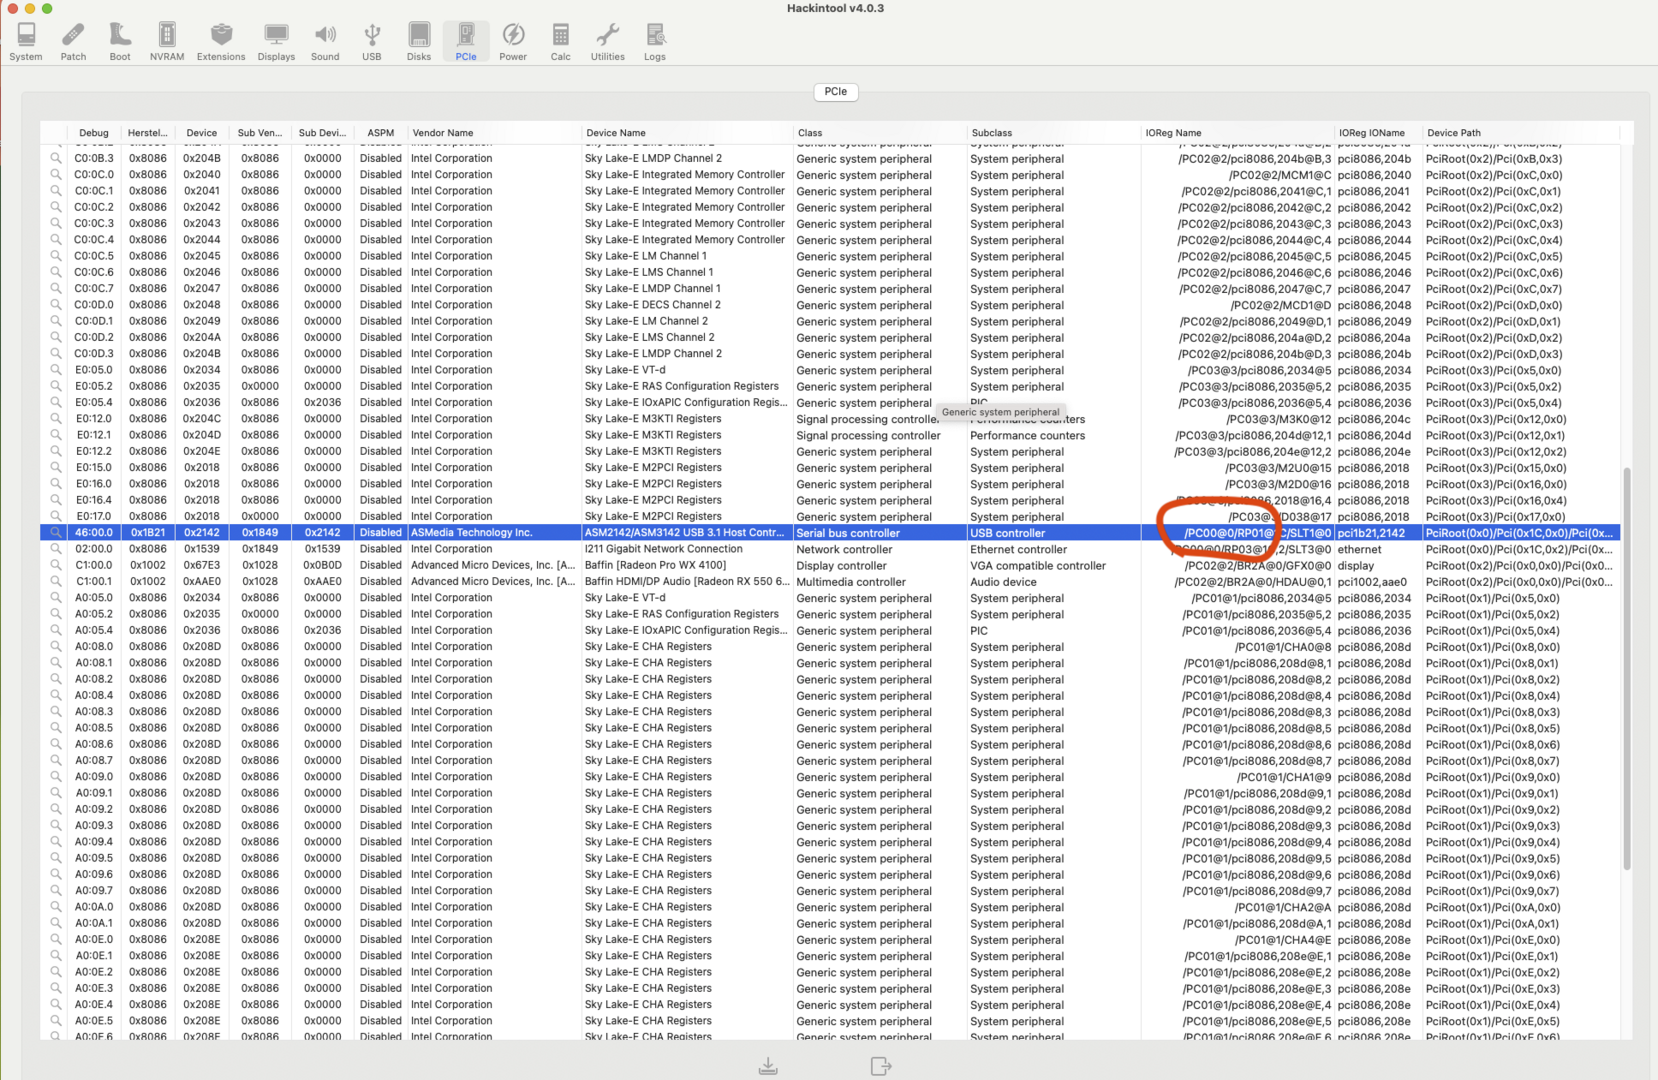The width and height of the screenshot is (1658, 1080).
Task: Show the Extensions section
Action: (221, 42)
